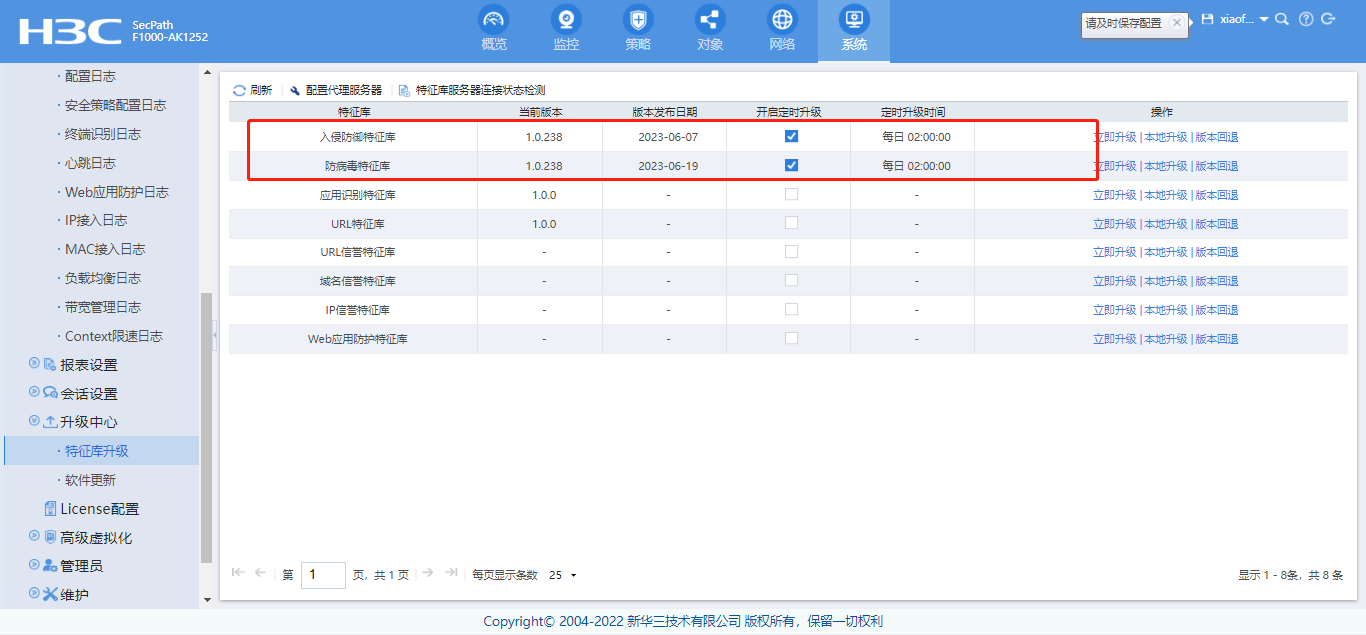Click 本地升级 for URL信誉特征库
The image size is (1366, 635).
1166,252
